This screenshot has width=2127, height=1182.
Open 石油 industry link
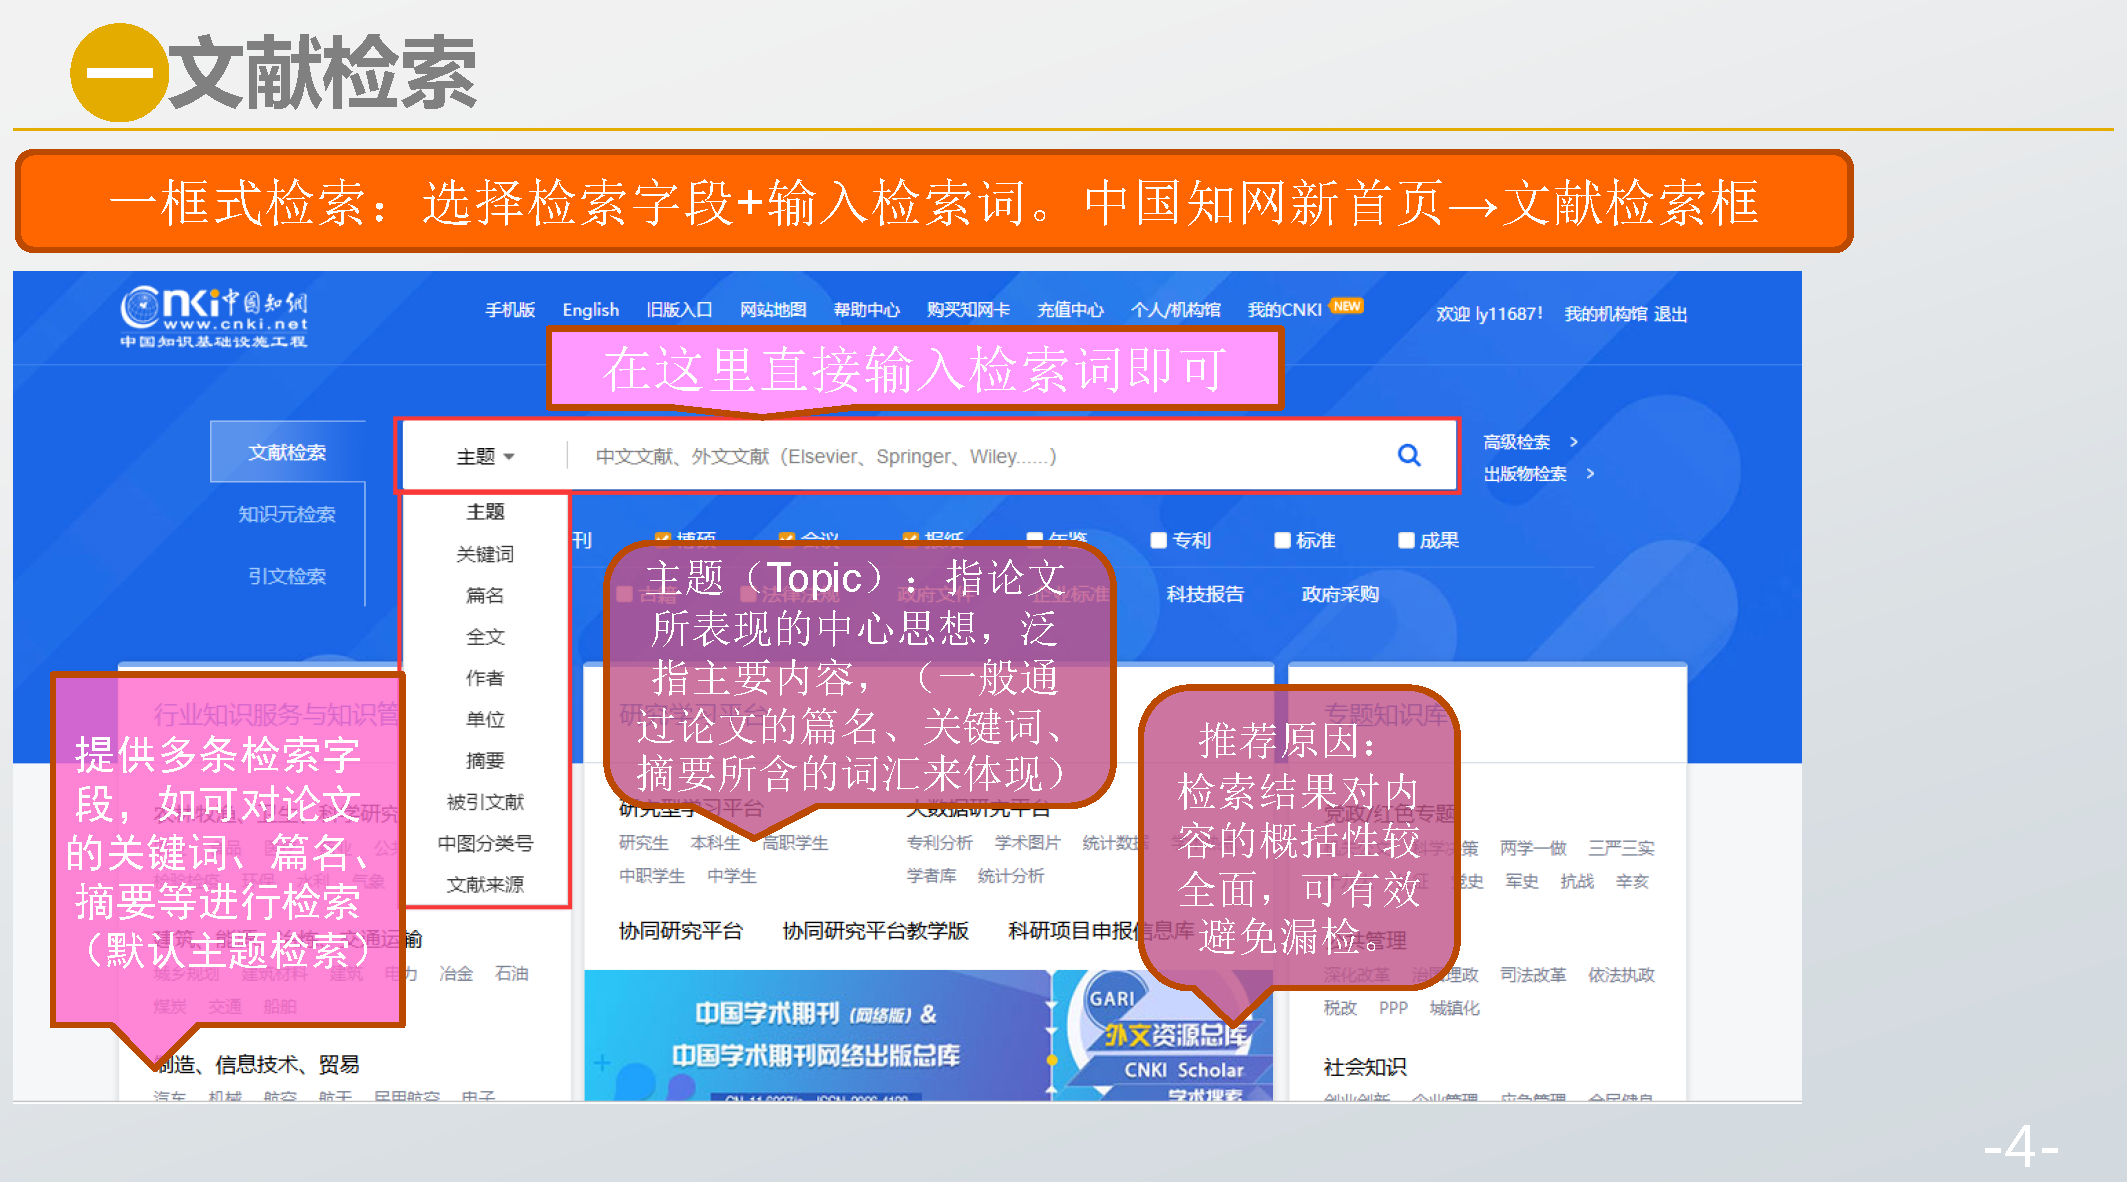[x=512, y=973]
